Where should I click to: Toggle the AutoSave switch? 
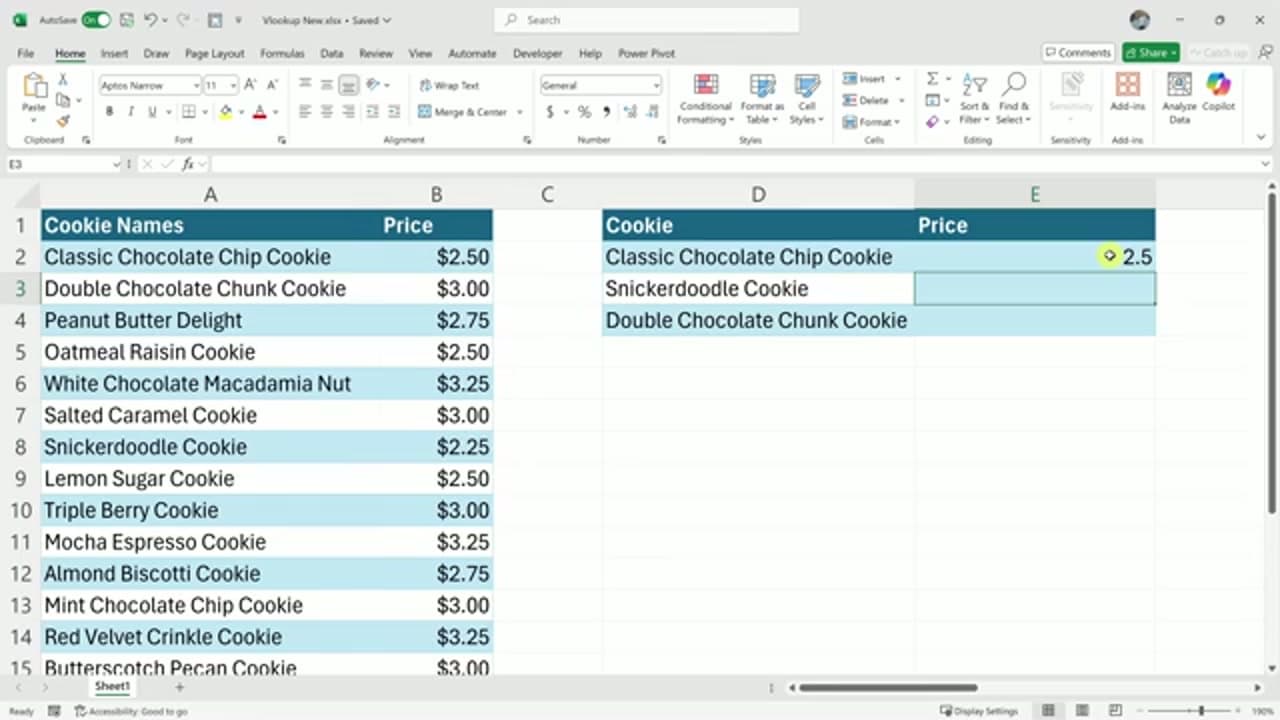click(x=96, y=20)
